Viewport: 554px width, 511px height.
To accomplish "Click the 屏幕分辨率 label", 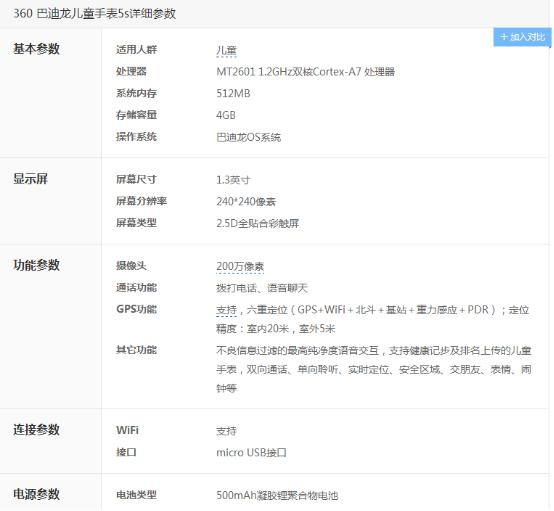I will click(141, 201).
